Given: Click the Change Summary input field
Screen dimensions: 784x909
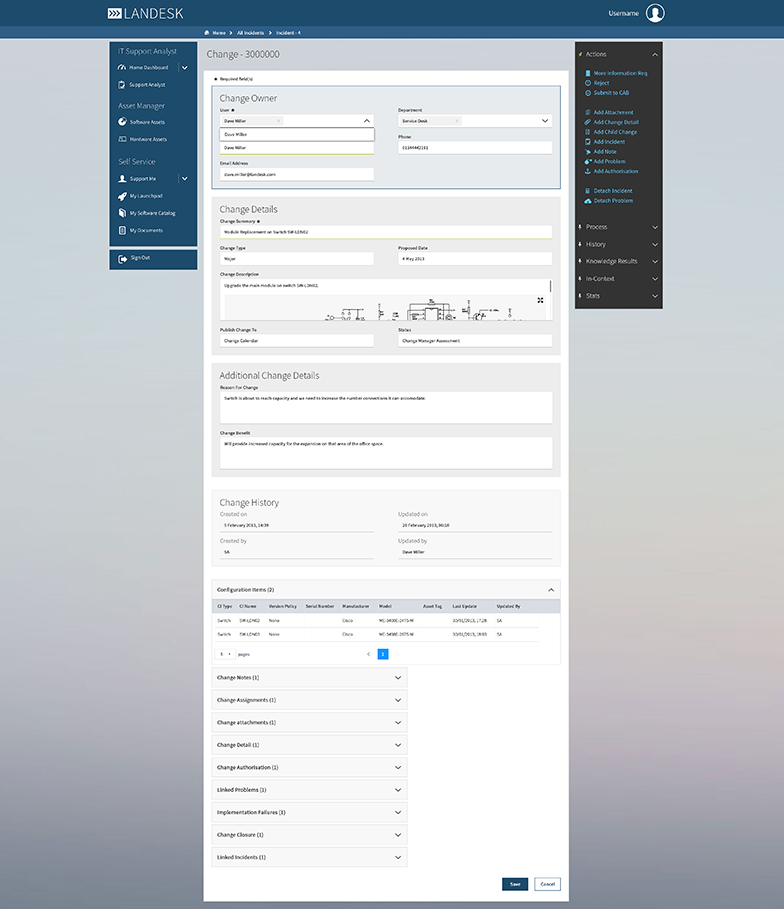Looking at the screenshot, I should [x=385, y=231].
